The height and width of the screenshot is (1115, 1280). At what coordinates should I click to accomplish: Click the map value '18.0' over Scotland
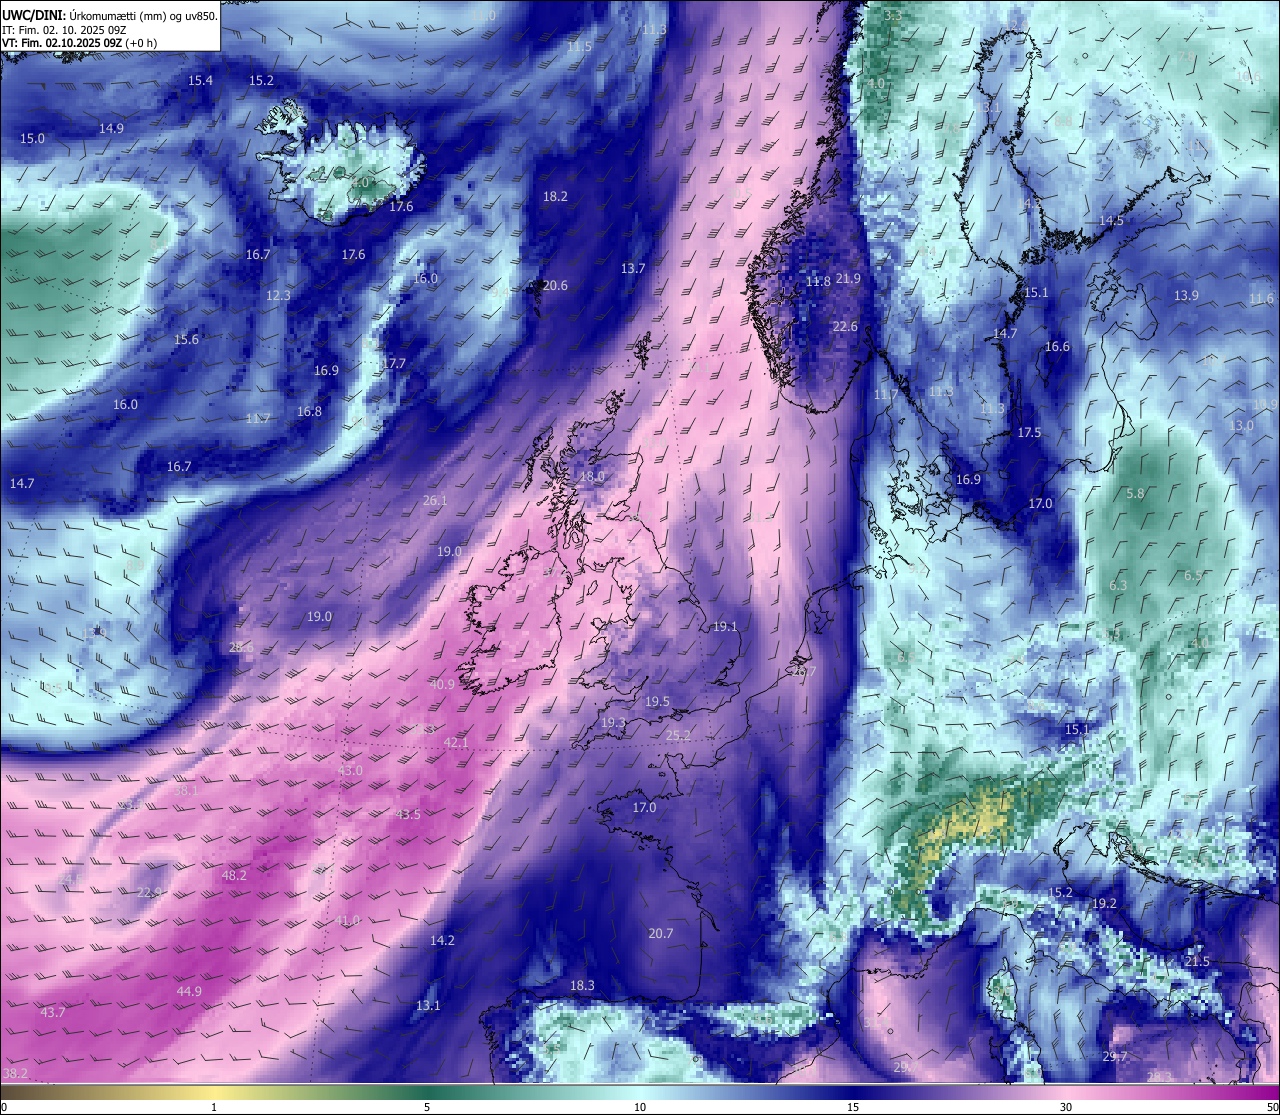click(592, 476)
